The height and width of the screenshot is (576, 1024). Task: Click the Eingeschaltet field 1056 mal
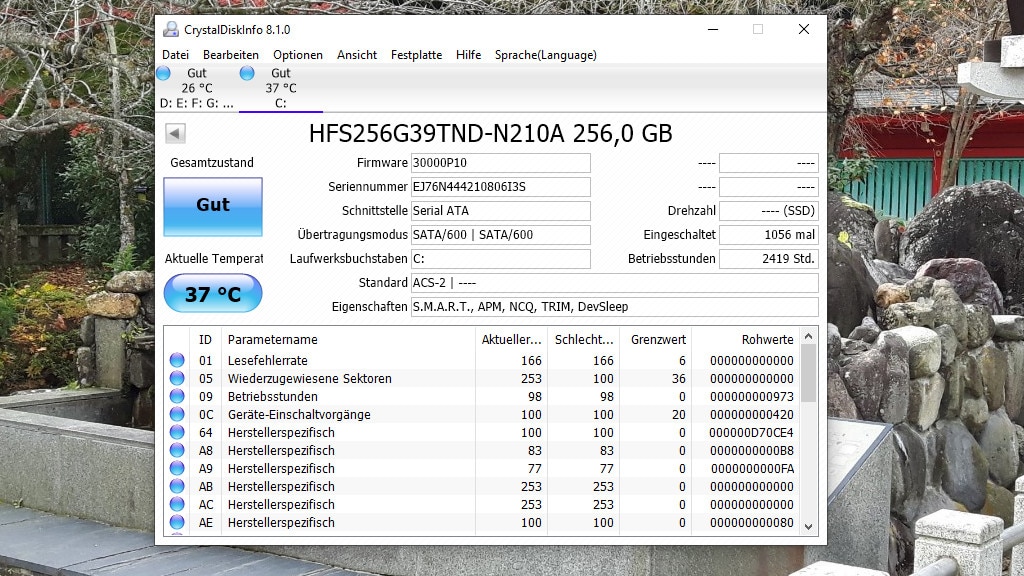click(769, 234)
